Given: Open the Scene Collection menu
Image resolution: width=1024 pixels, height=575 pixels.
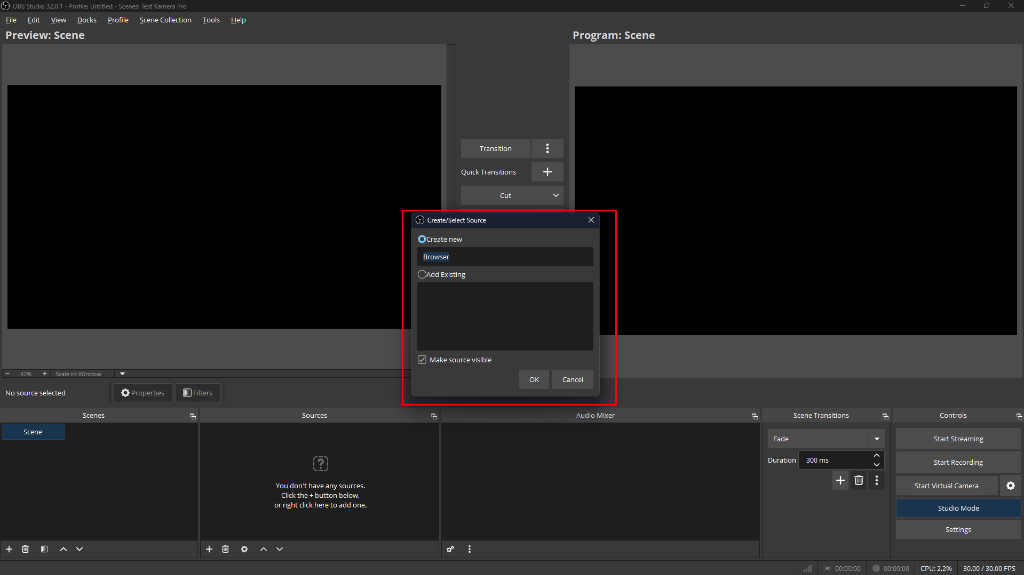Looking at the screenshot, I should pyautogui.click(x=165, y=20).
